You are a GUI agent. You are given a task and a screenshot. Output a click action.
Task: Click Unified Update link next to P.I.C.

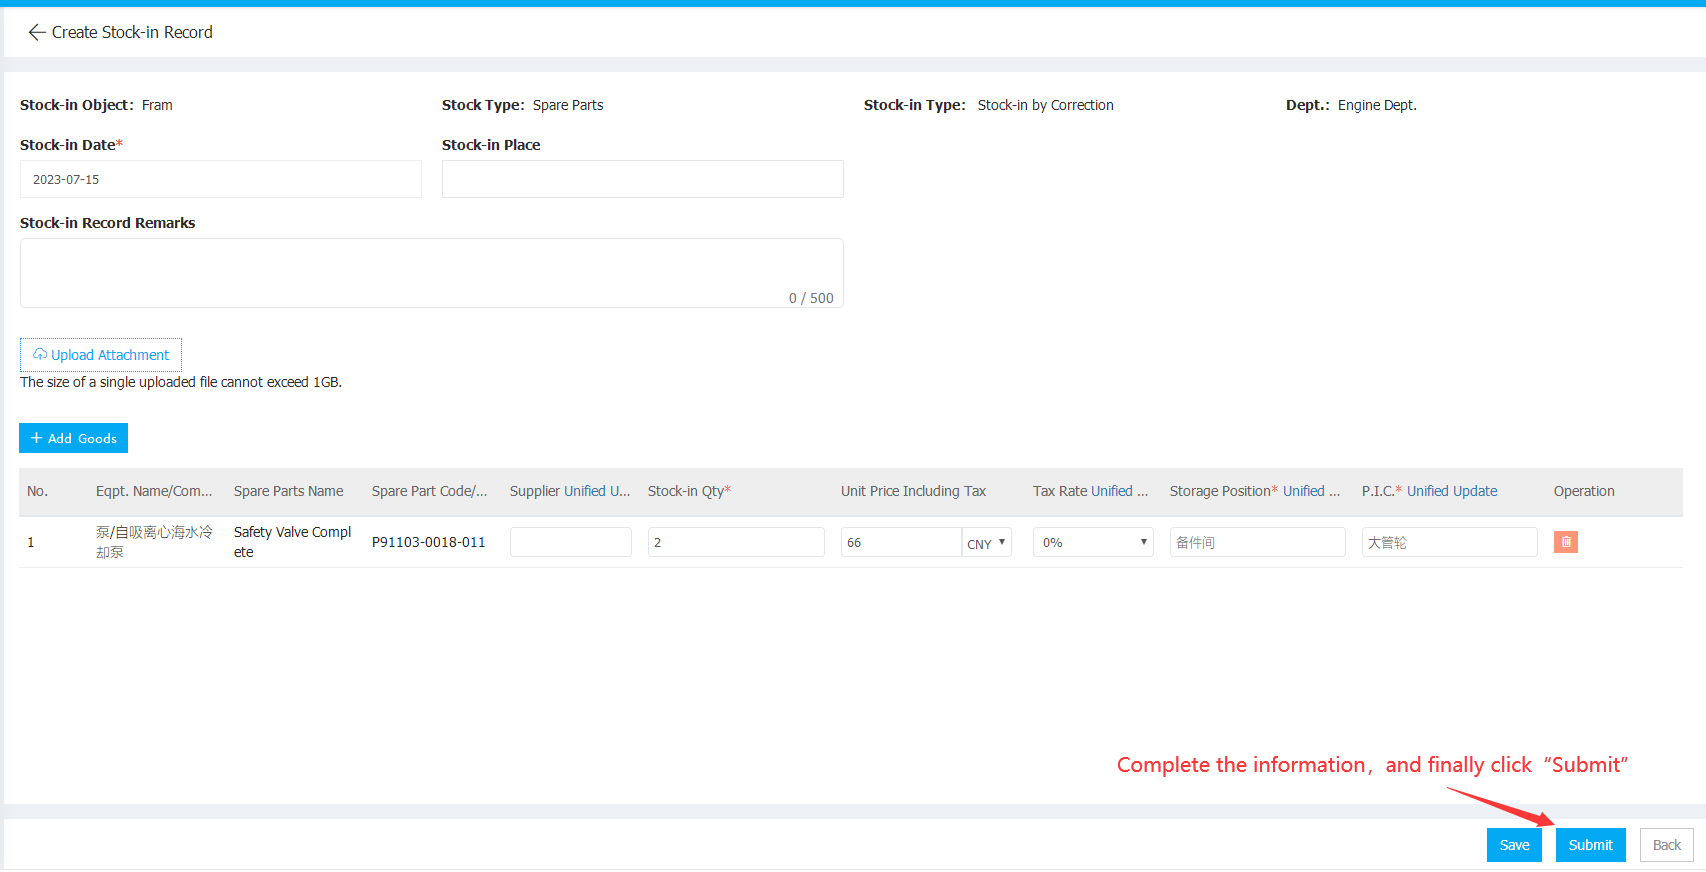[1452, 491]
